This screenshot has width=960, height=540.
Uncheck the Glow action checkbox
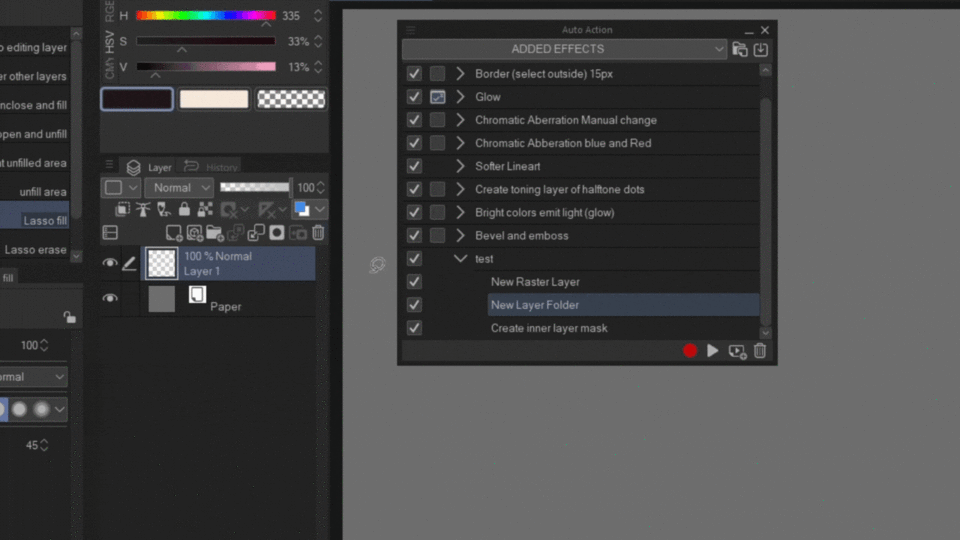click(414, 97)
